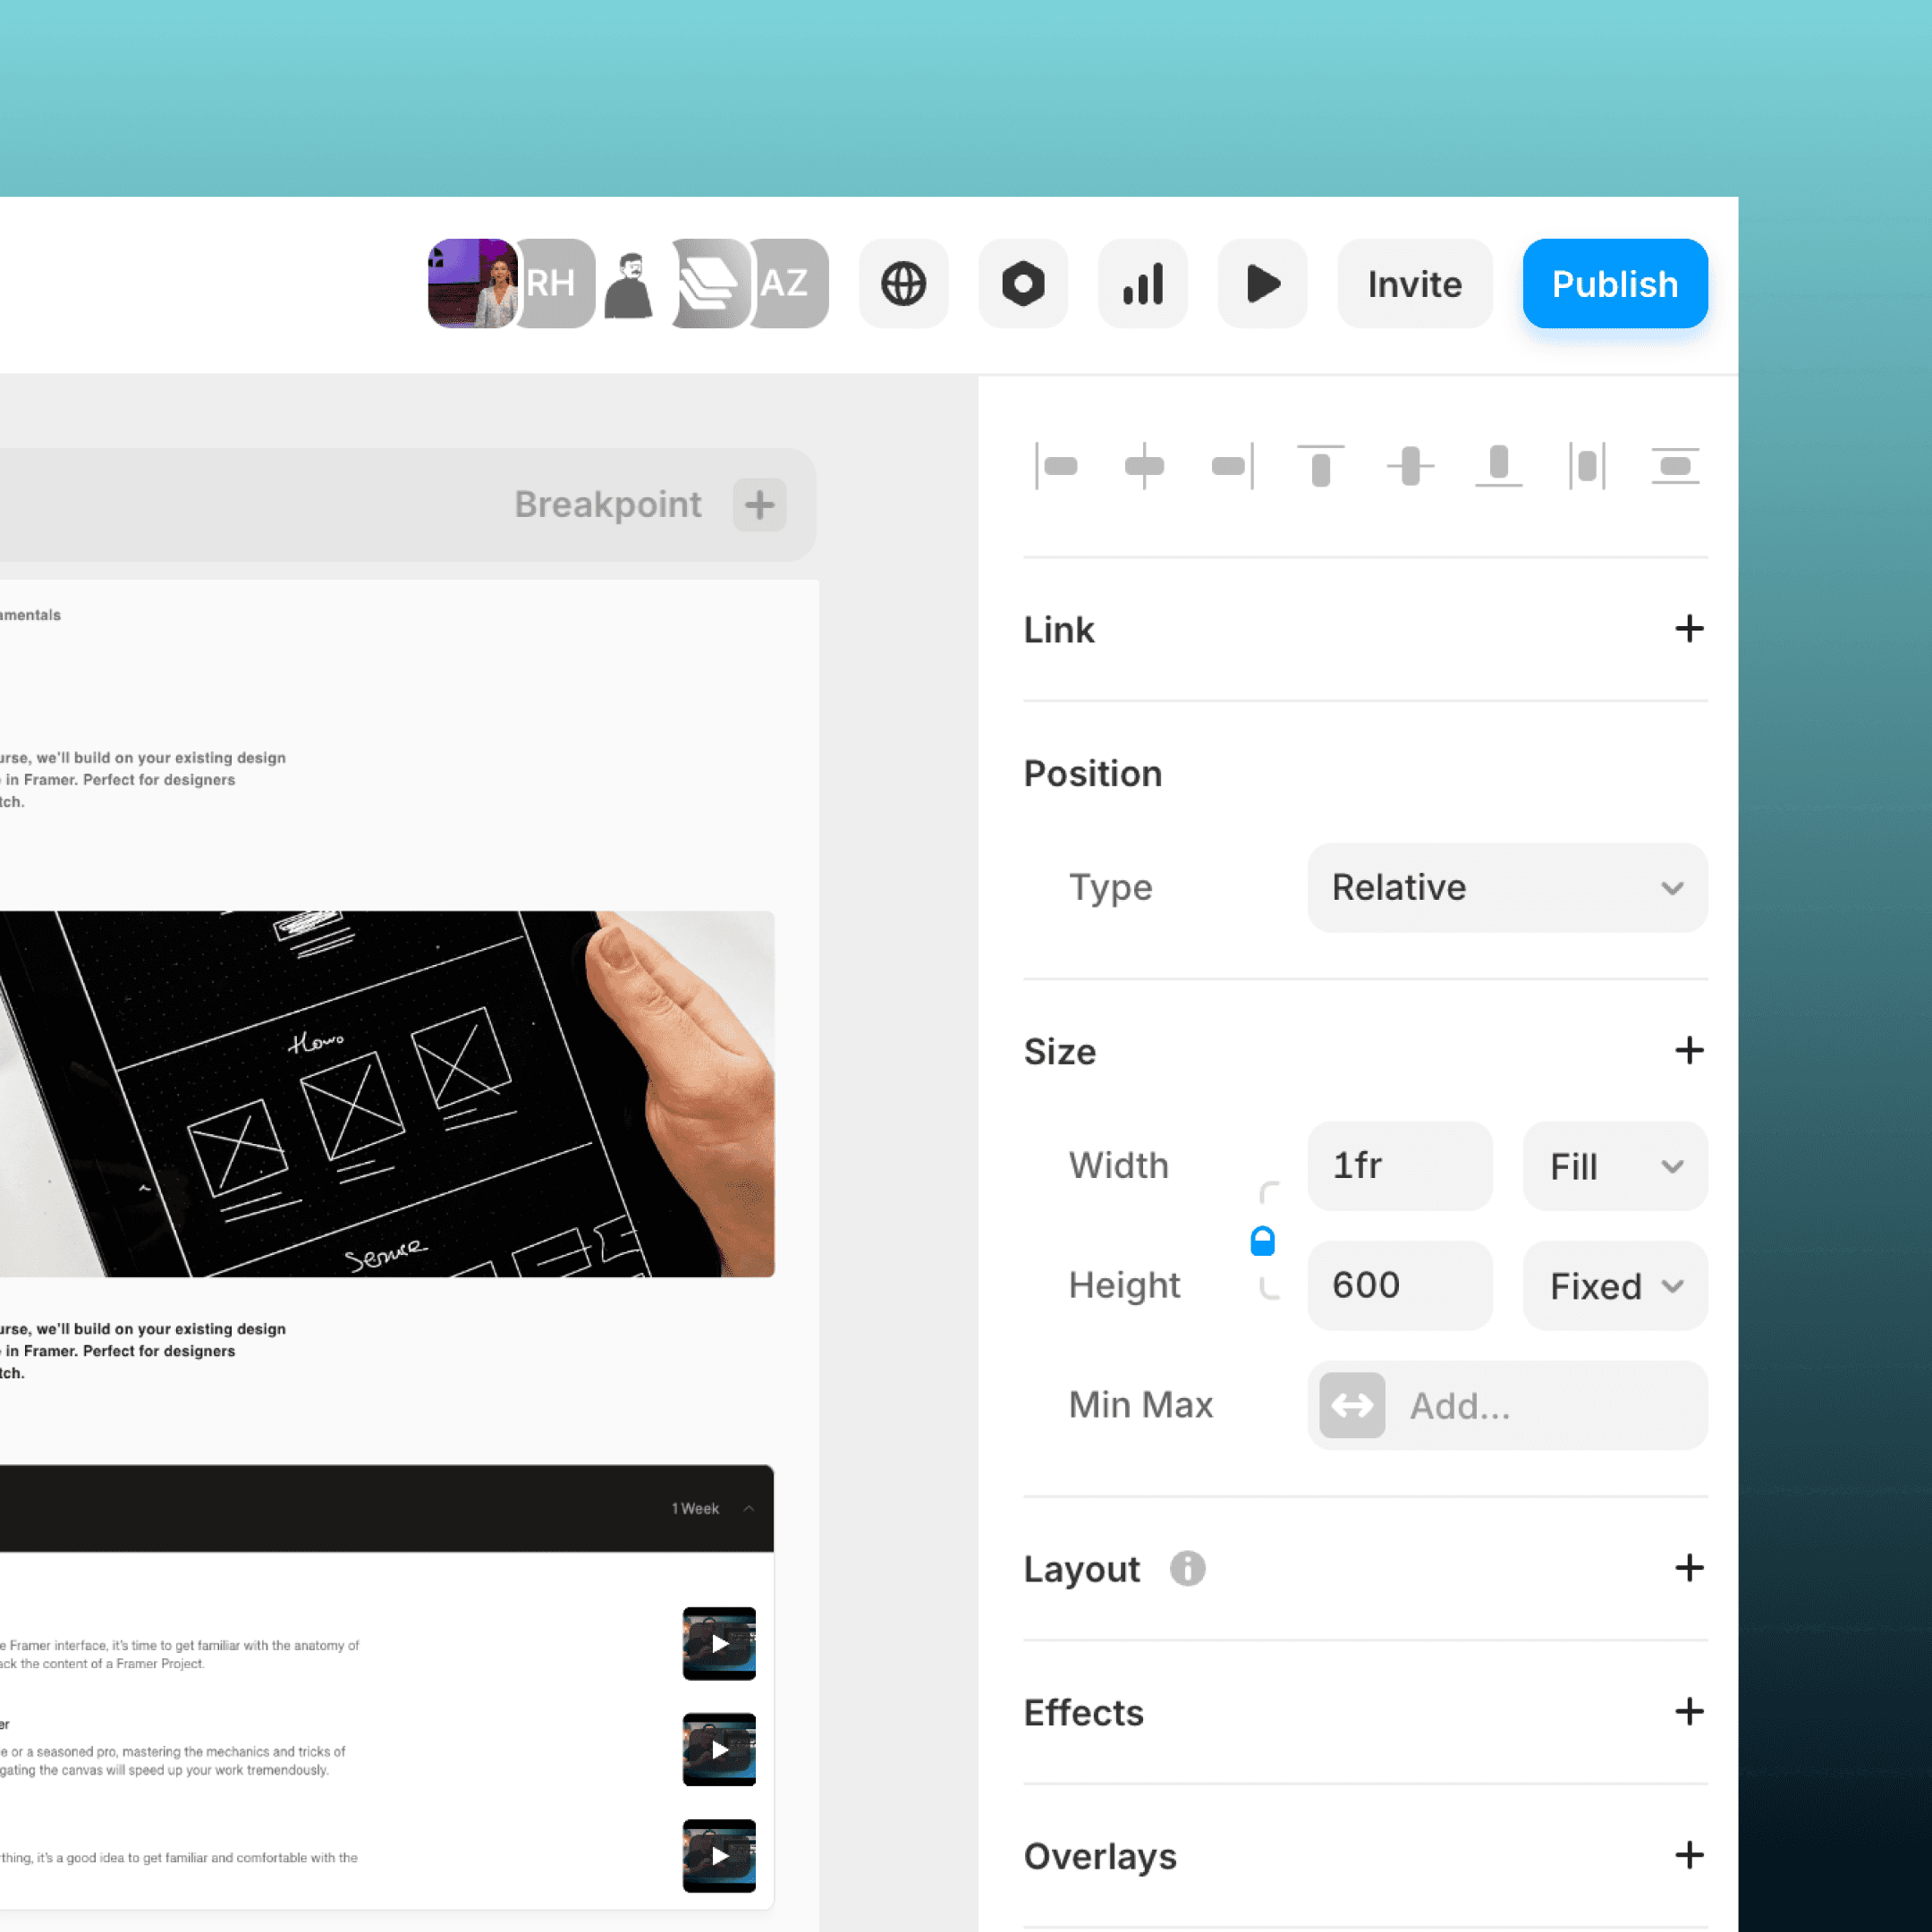The width and height of the screenshot is (1932, 1932).
Task: Distribute selection horizontally
Action: point(1587,466)
